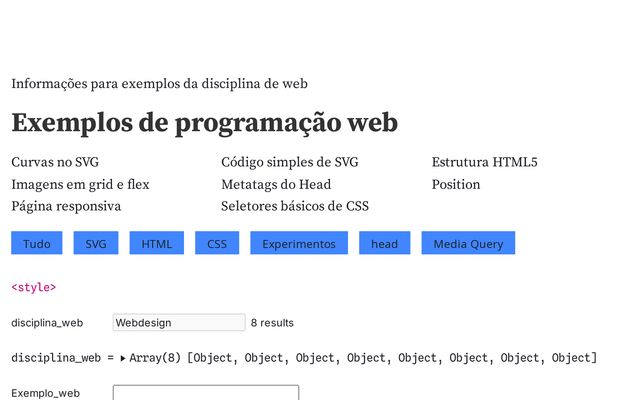Click the Exemplos de programação web heading
Viewport: 640px width, 400px height.
205,123
